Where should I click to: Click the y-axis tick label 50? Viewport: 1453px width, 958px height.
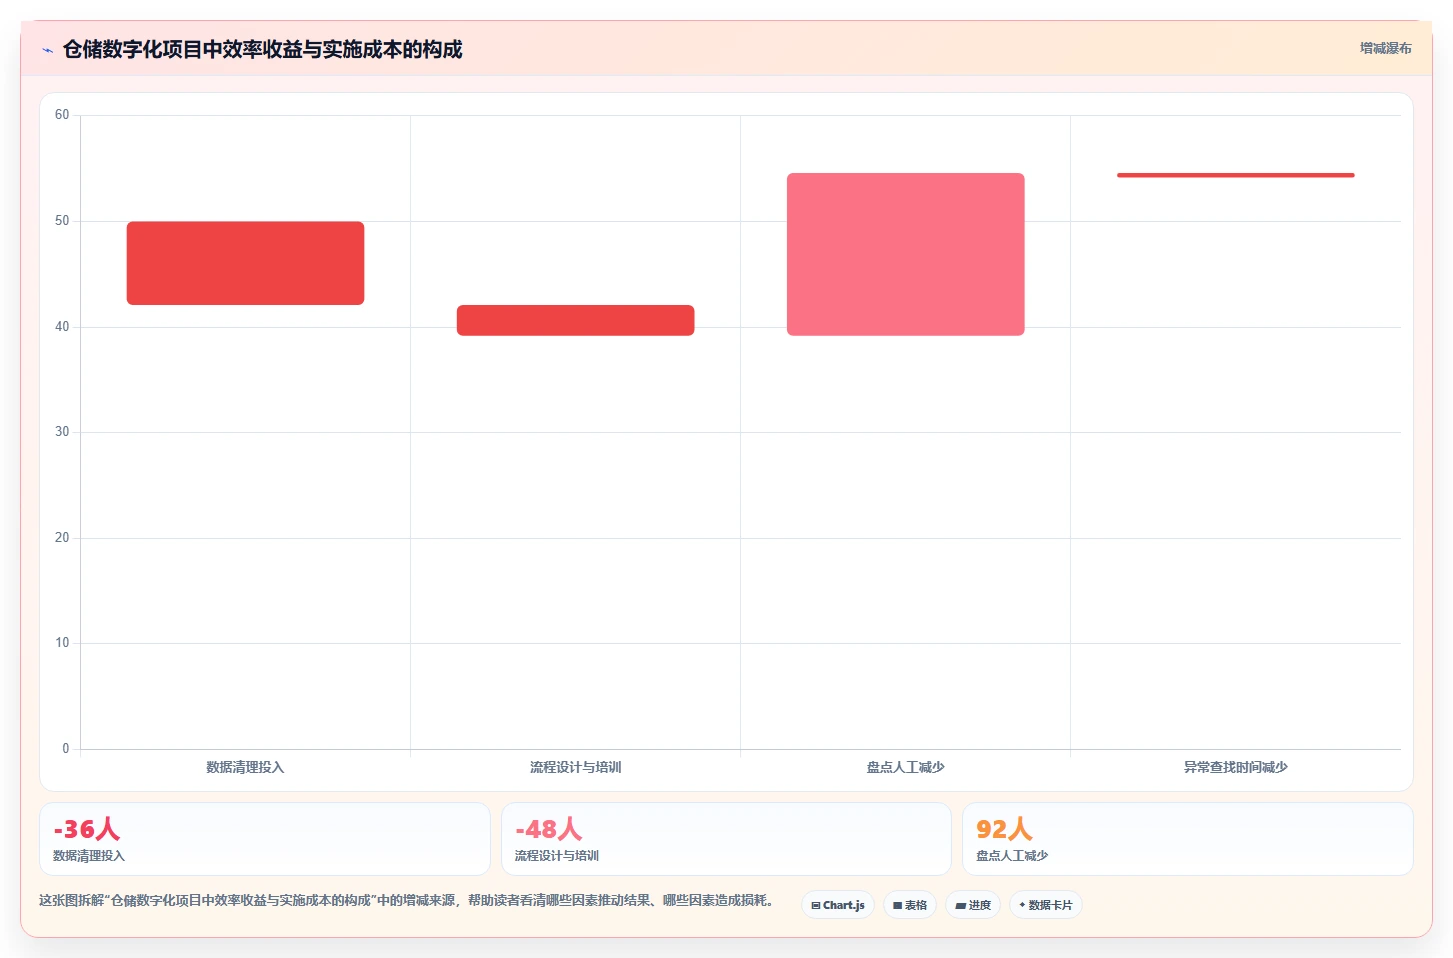[62, 221]
